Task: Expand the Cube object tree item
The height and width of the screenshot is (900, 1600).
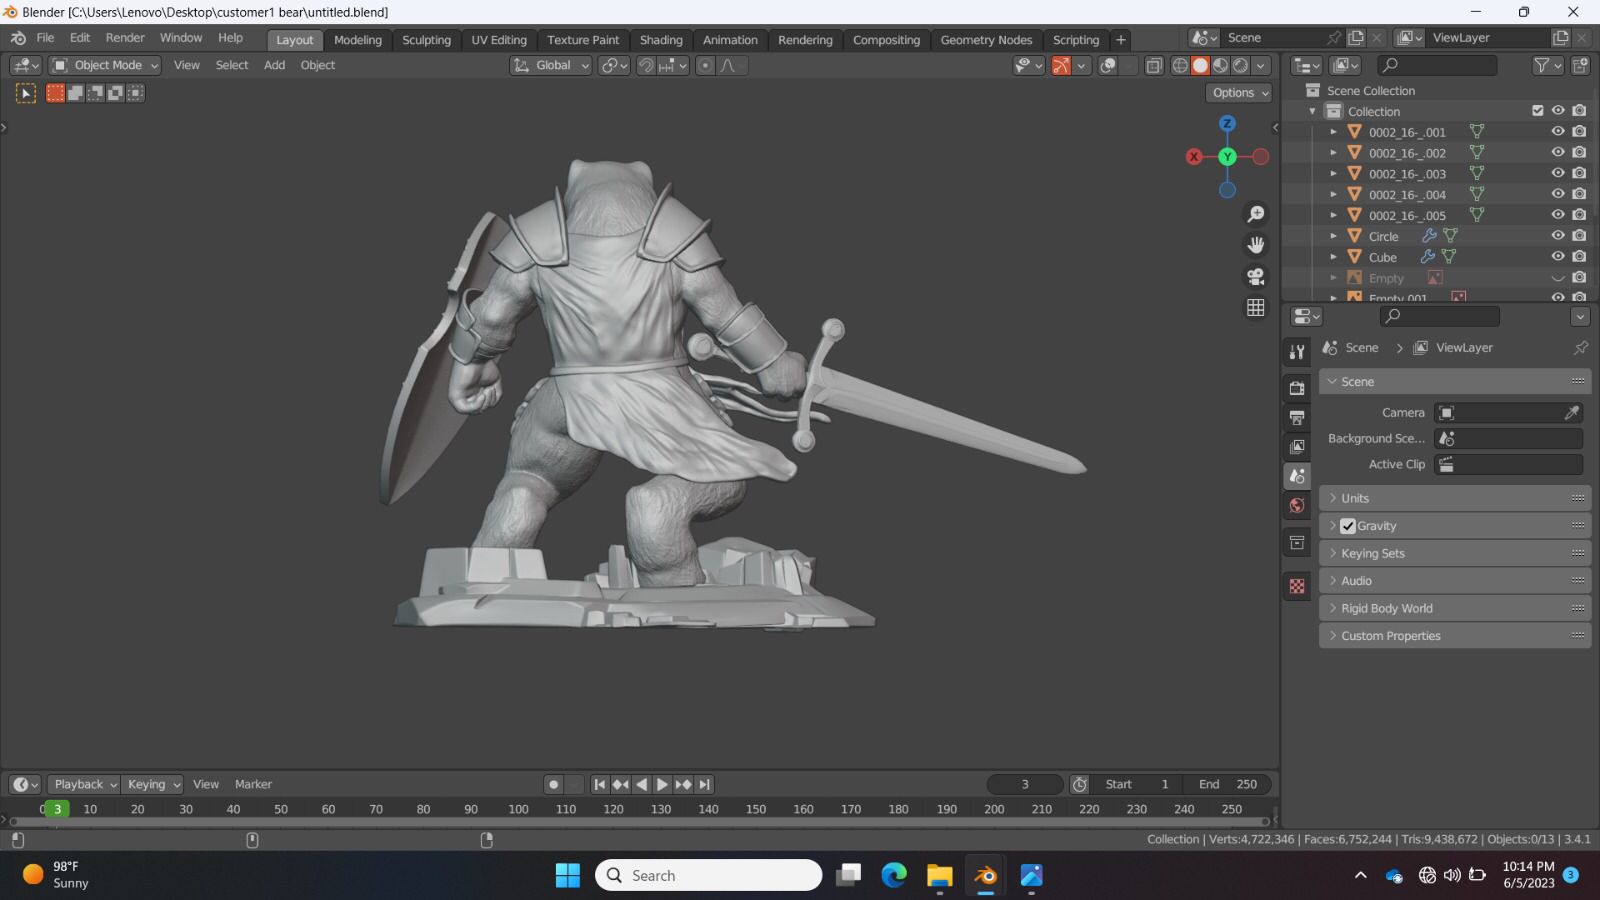Action: click(1333, 257)
